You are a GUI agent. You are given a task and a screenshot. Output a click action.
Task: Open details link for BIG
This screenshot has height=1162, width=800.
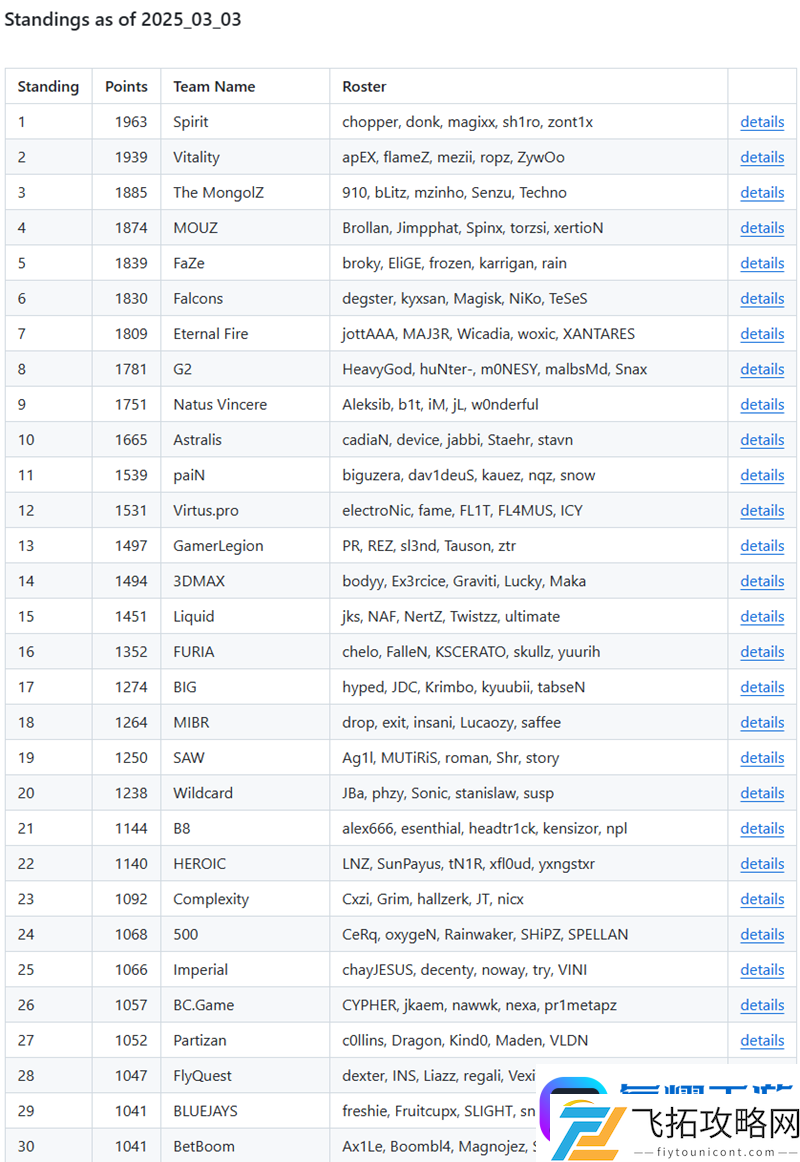(762, 687)
